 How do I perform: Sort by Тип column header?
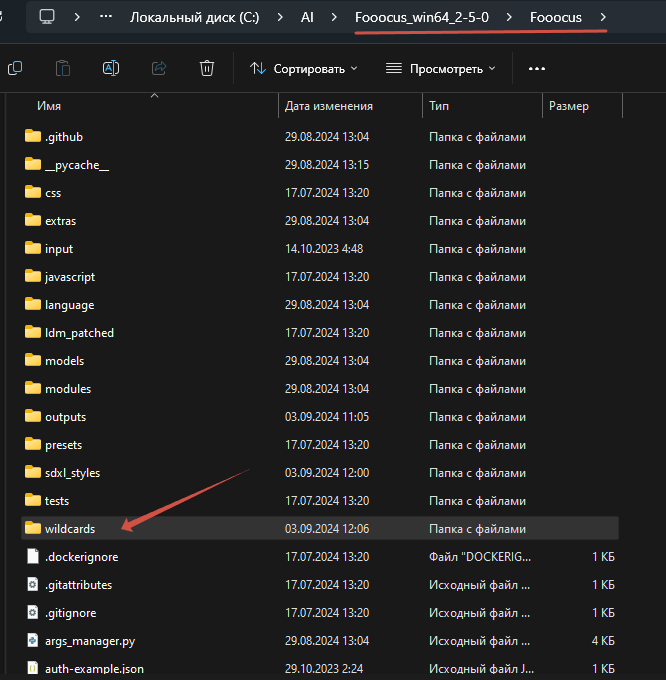pyautogui.click(x=439, y=106)
